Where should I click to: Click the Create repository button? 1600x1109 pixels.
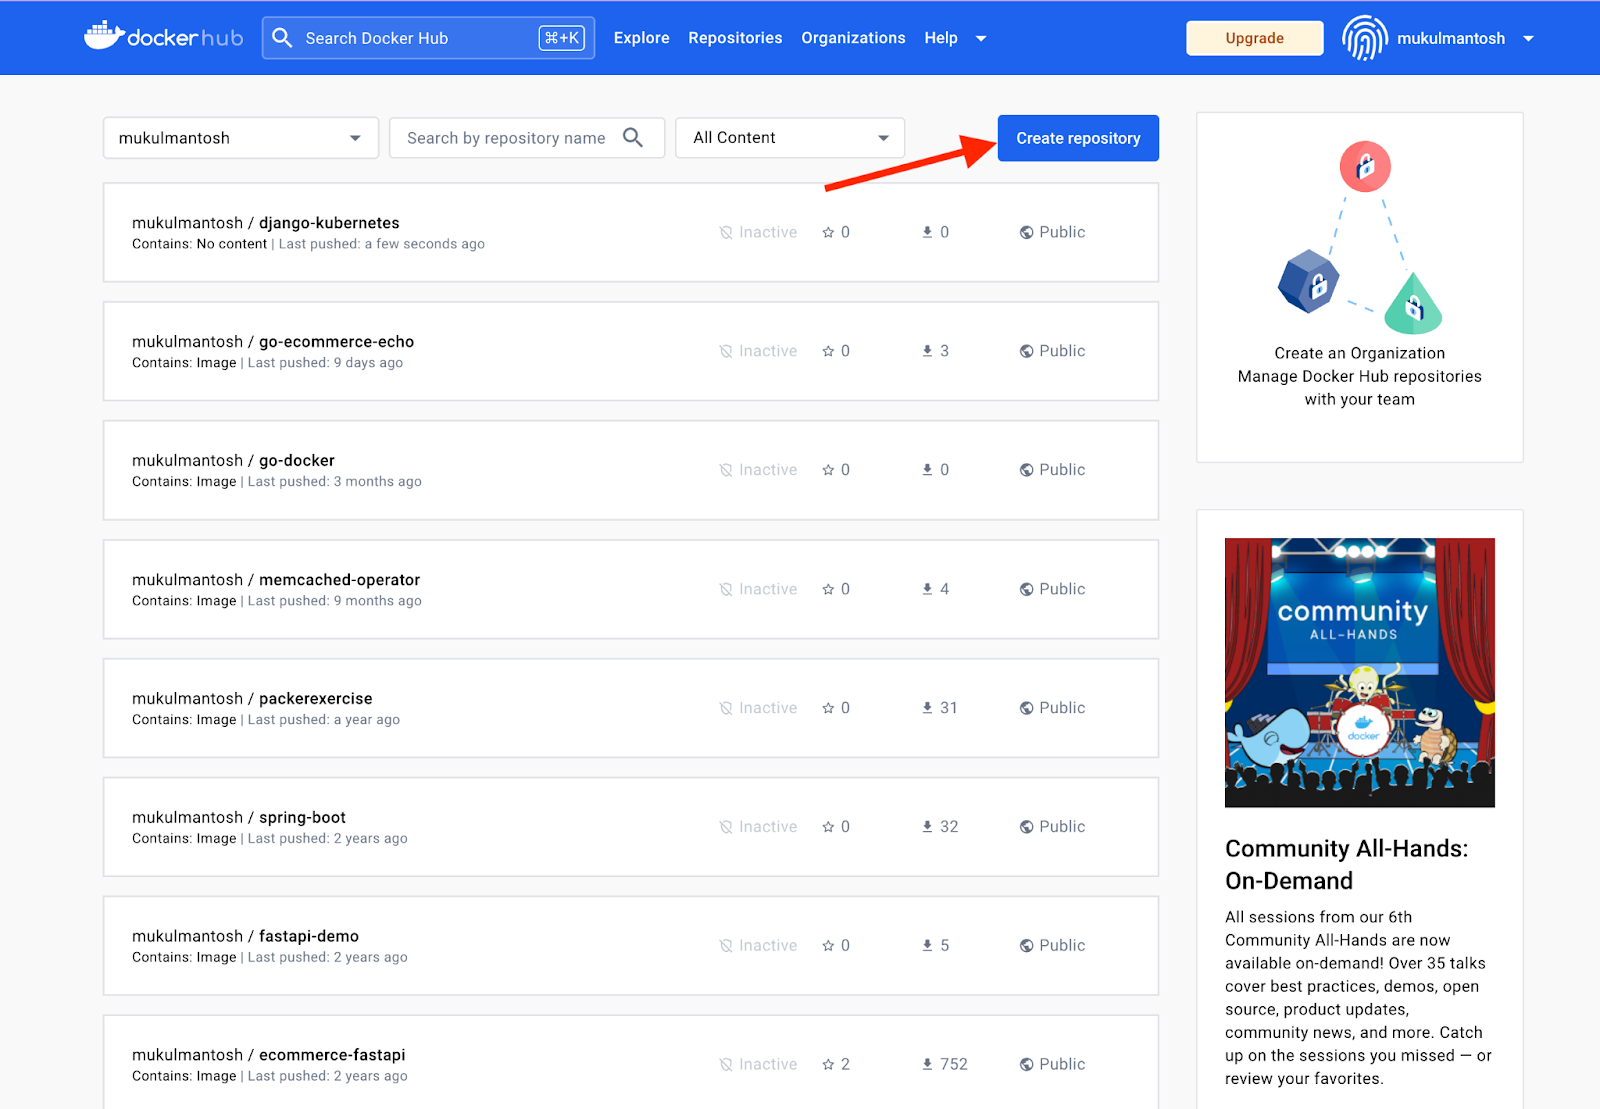point(1078,138)
